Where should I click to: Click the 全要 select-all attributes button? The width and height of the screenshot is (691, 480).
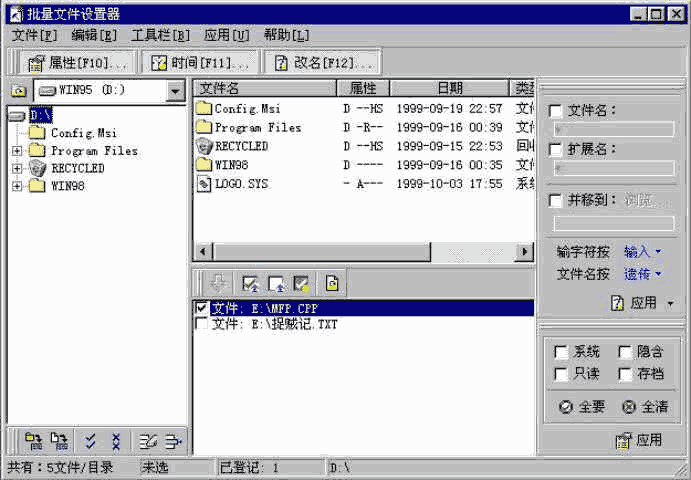point(582,407)
